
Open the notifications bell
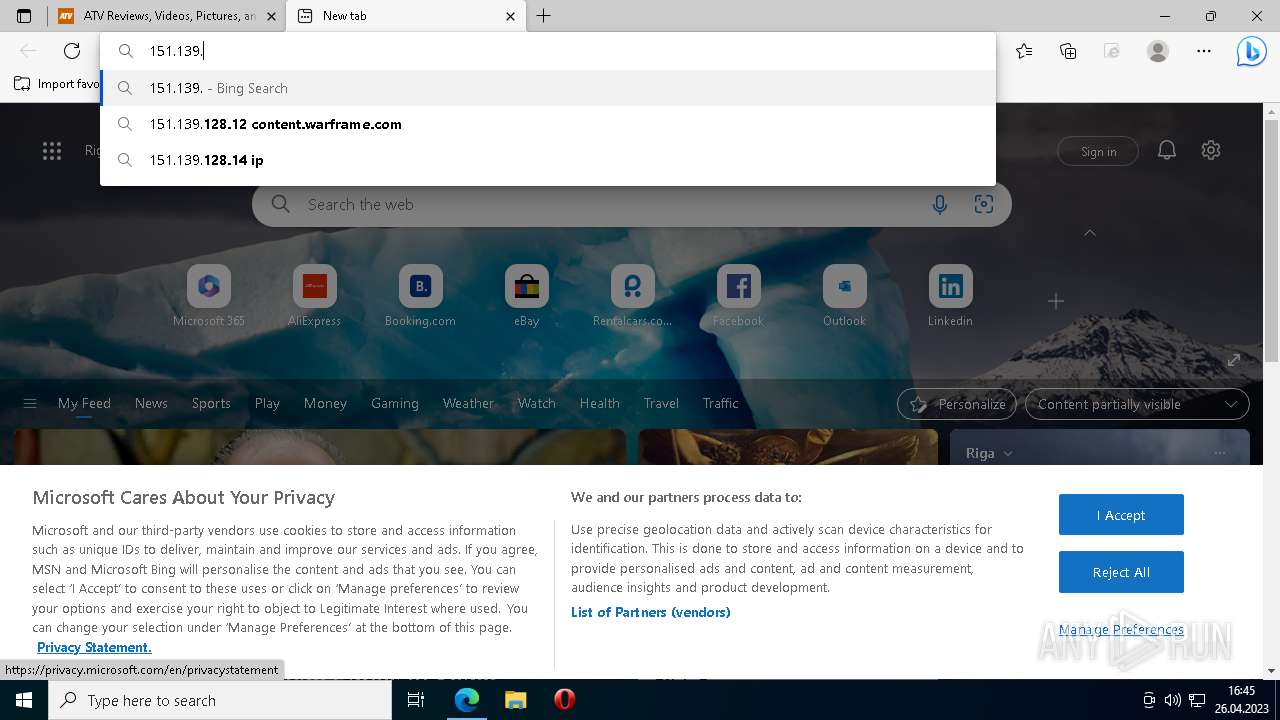point(1166,150)
